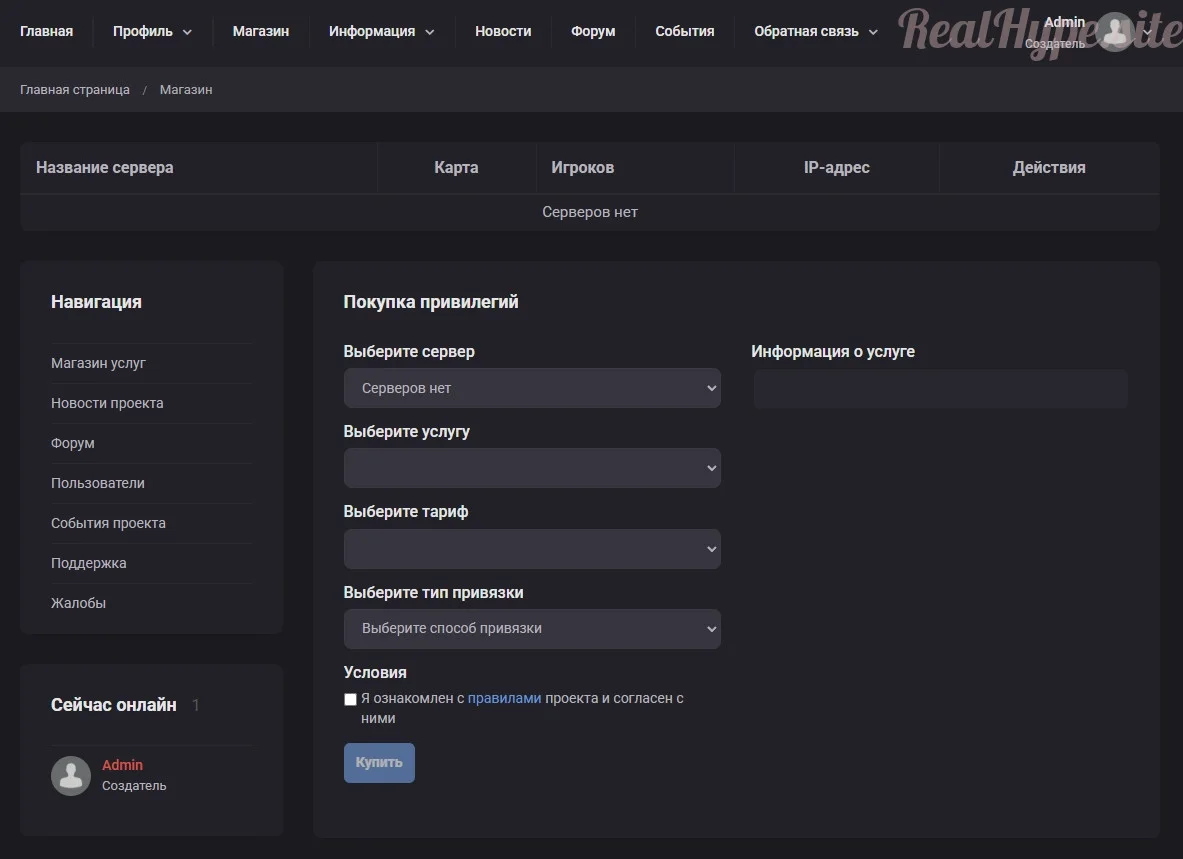1183x859 pixels.
Task: Open the Выберите тариф dropdown
Action: pyautogui.click(x=532, y=549)
